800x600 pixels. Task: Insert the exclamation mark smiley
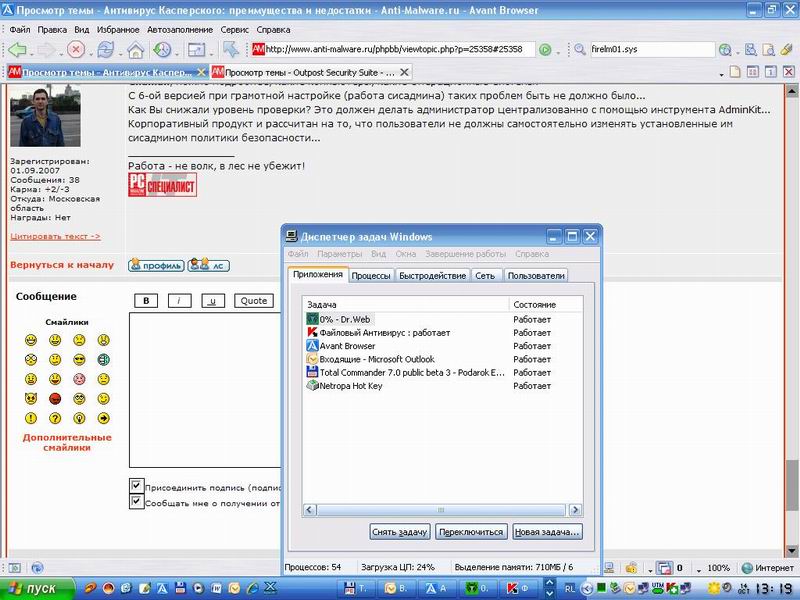[x=31, y=418]
